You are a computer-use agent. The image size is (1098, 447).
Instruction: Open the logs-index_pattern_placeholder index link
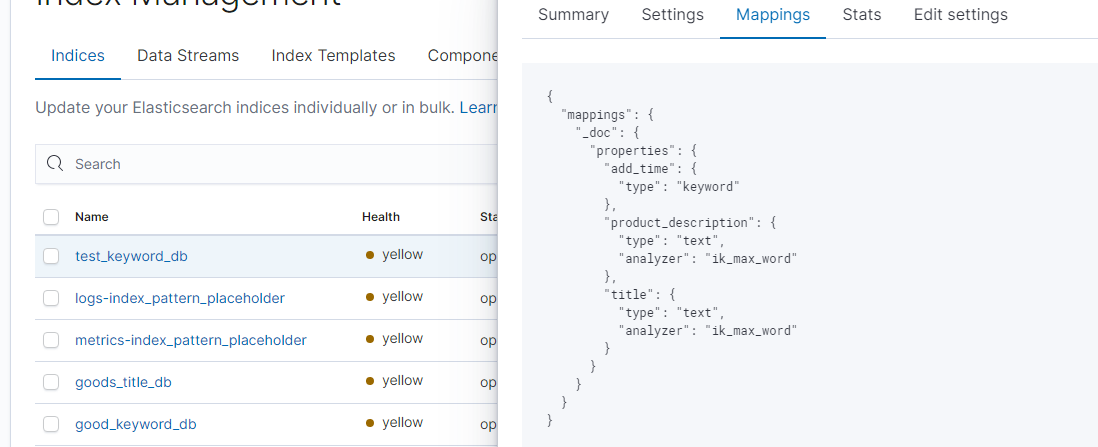pos(180,298)
